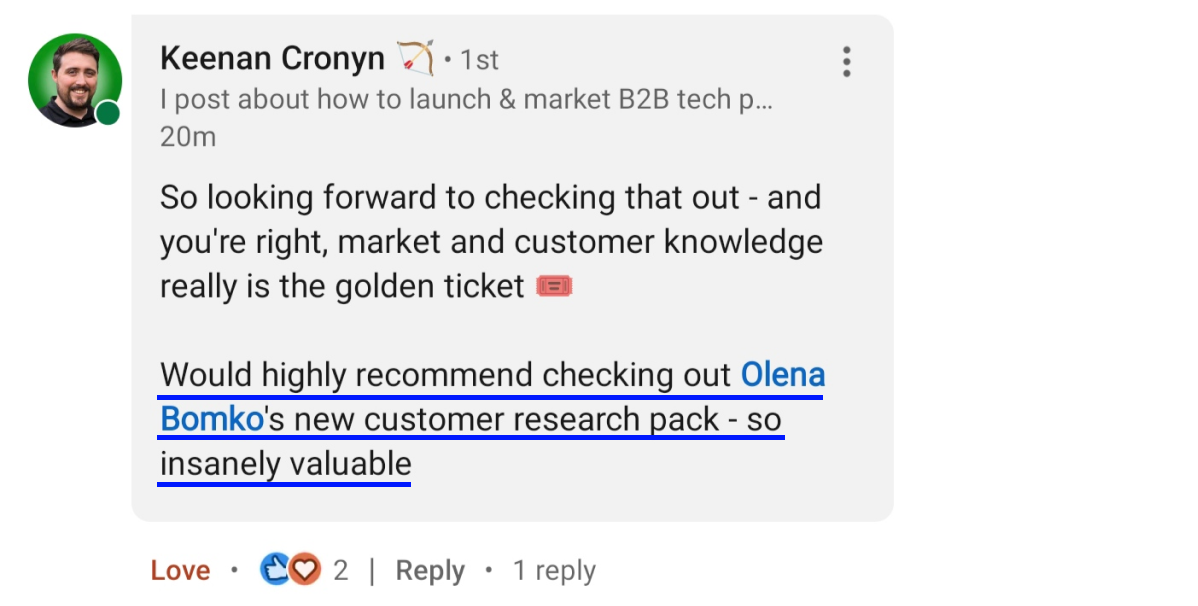Viewport: 1198px width, 606px height.
Task: Click the bow and arrow emoji
Action: [415, 59]
